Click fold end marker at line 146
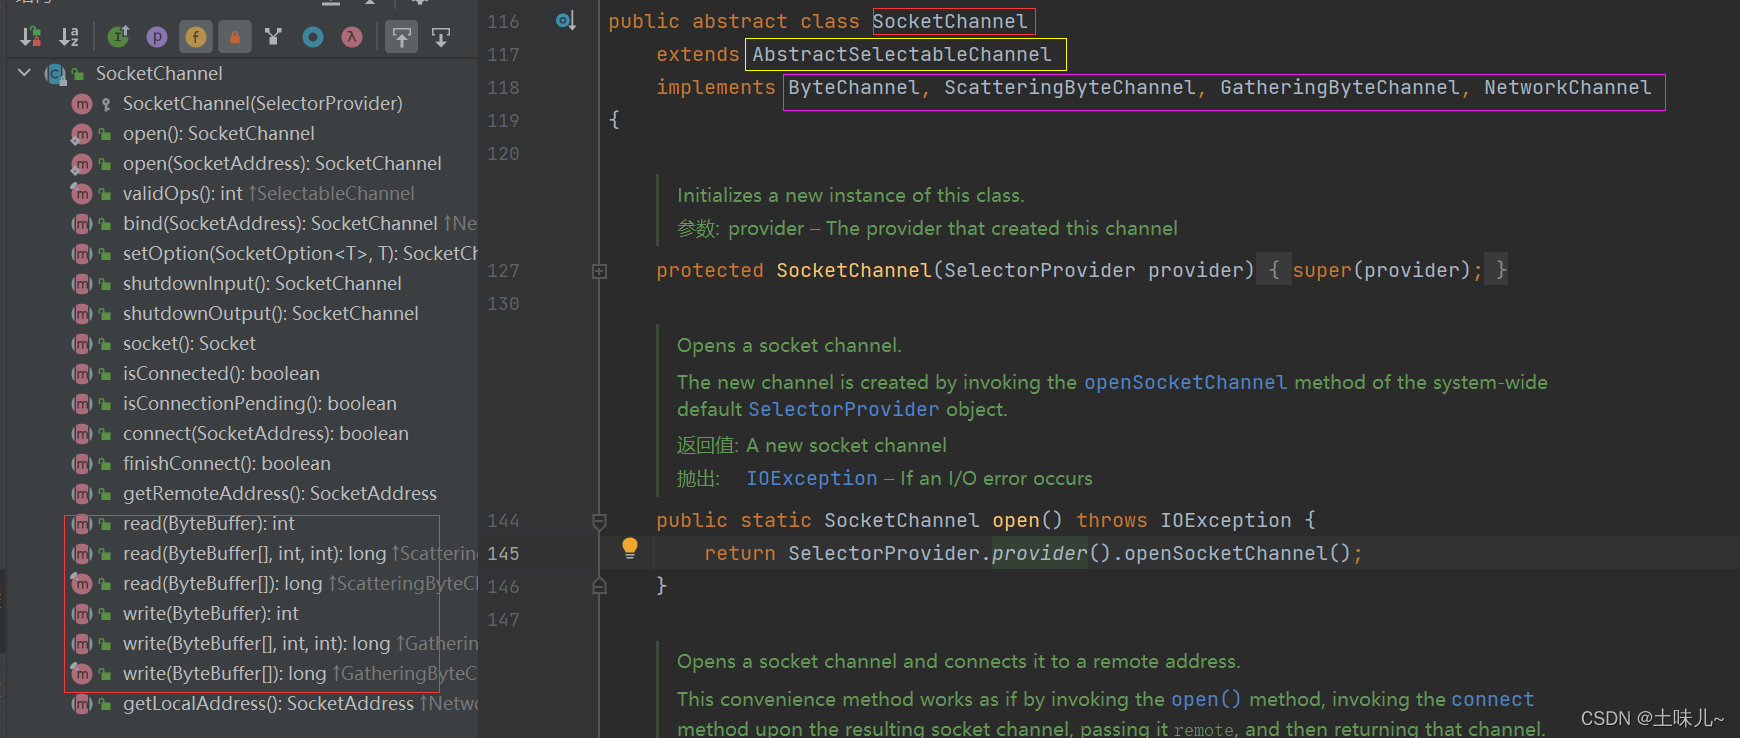1740x738 pixels. tap(599, 586)
